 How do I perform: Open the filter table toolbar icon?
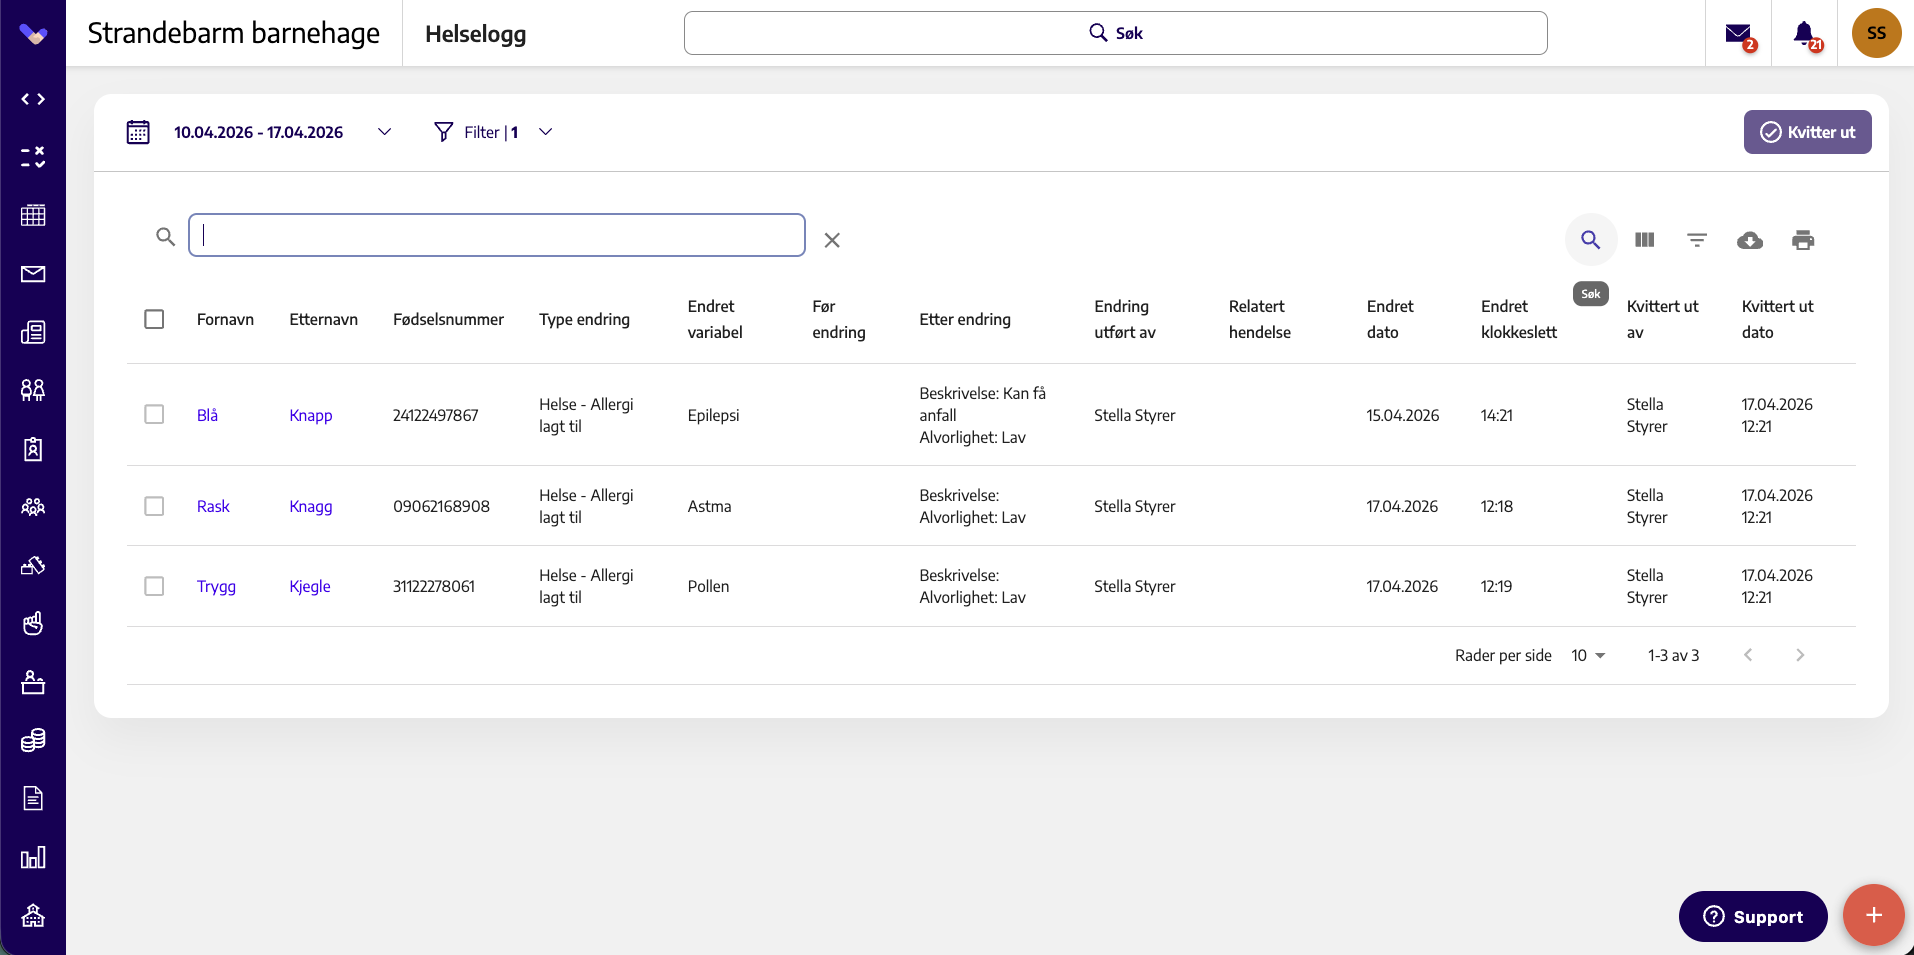coord(1697,240)
